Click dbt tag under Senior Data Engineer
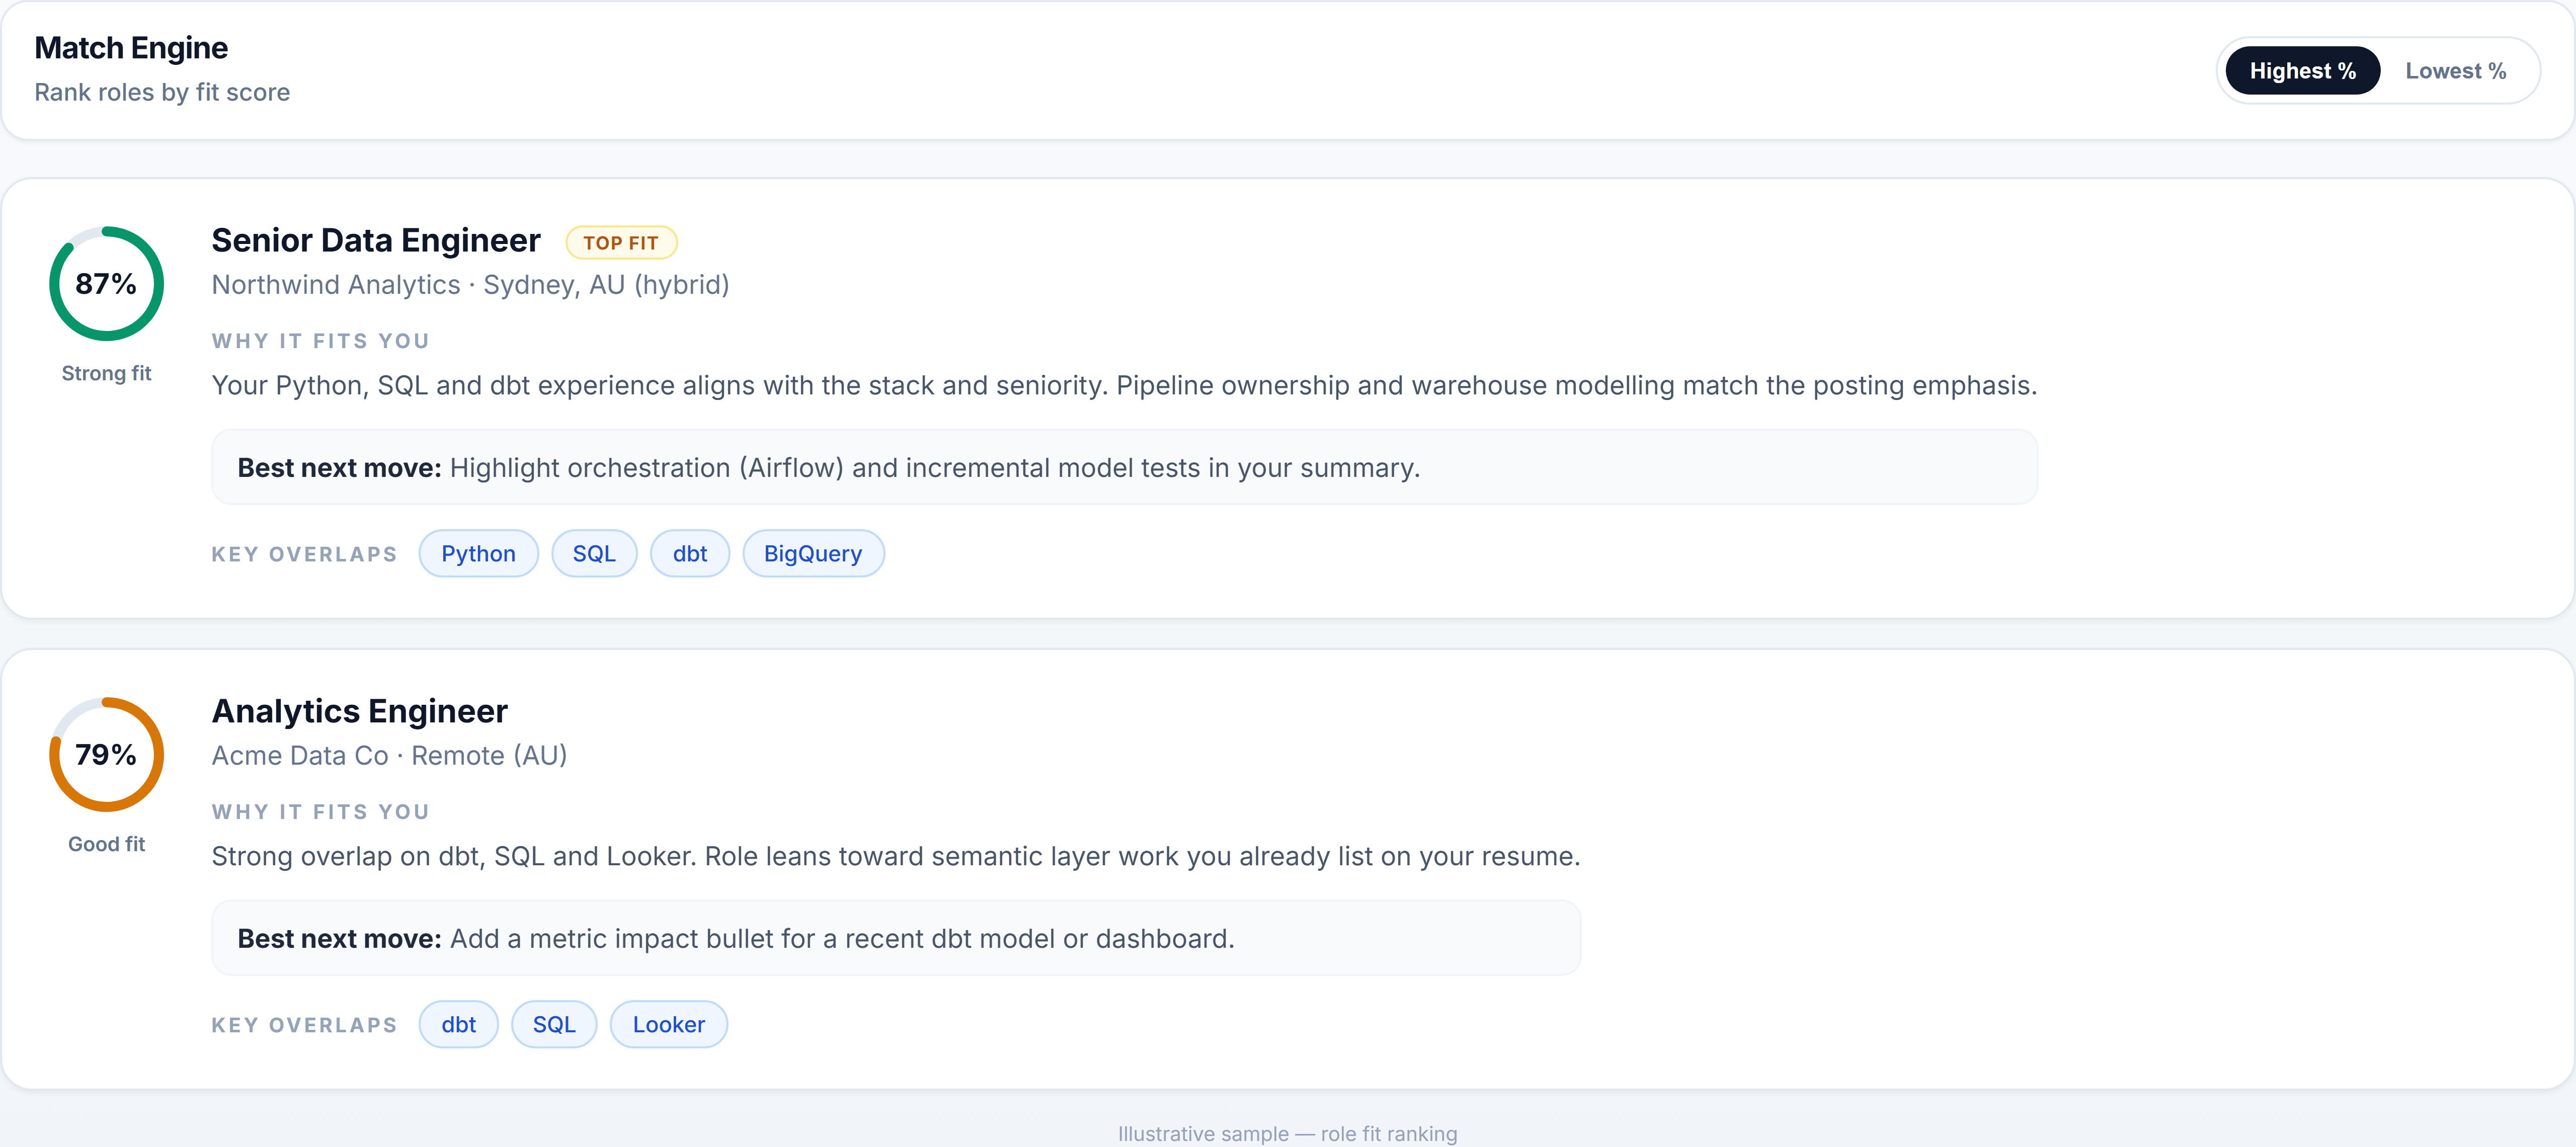Viewport: 2576px width, 1147px height. click(689, 554)
